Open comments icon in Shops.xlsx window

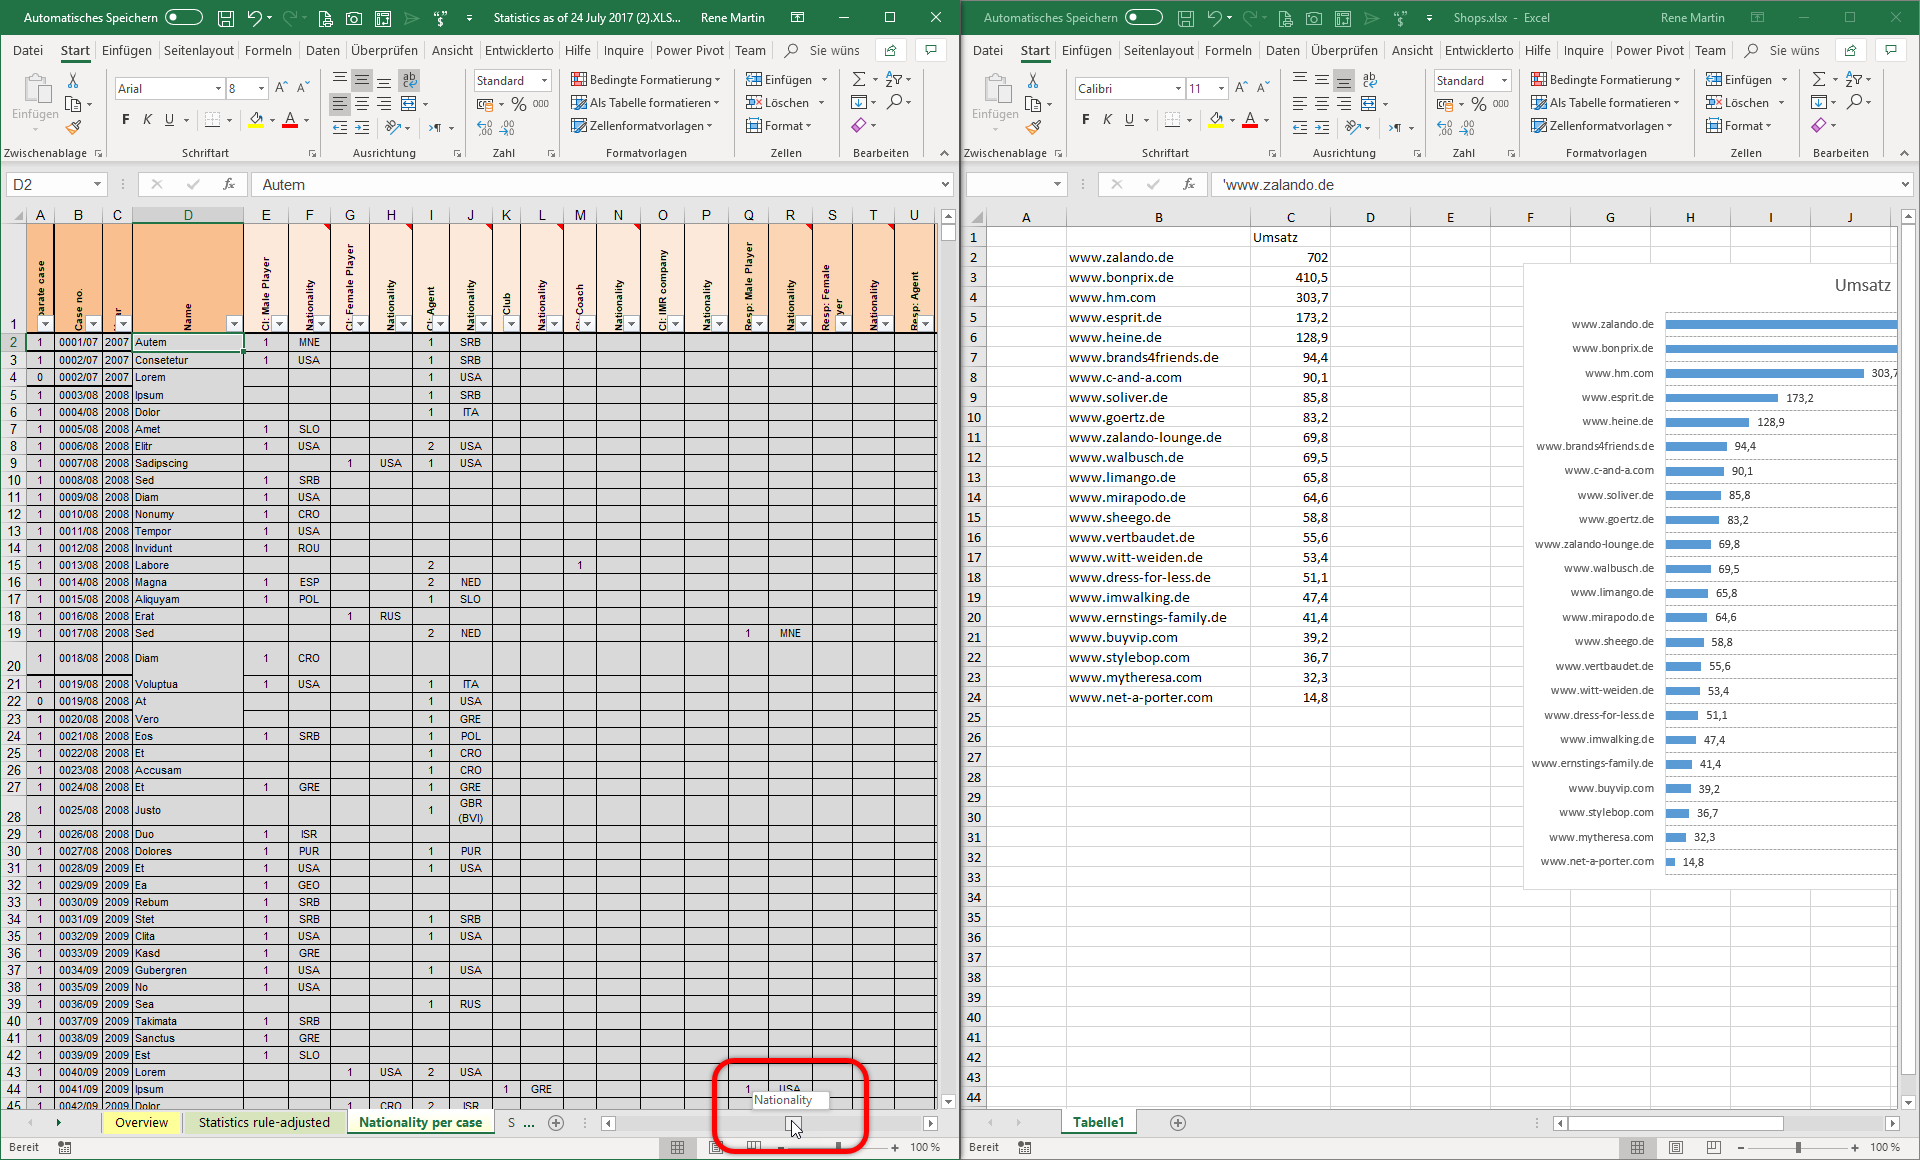pos(1890,50)
